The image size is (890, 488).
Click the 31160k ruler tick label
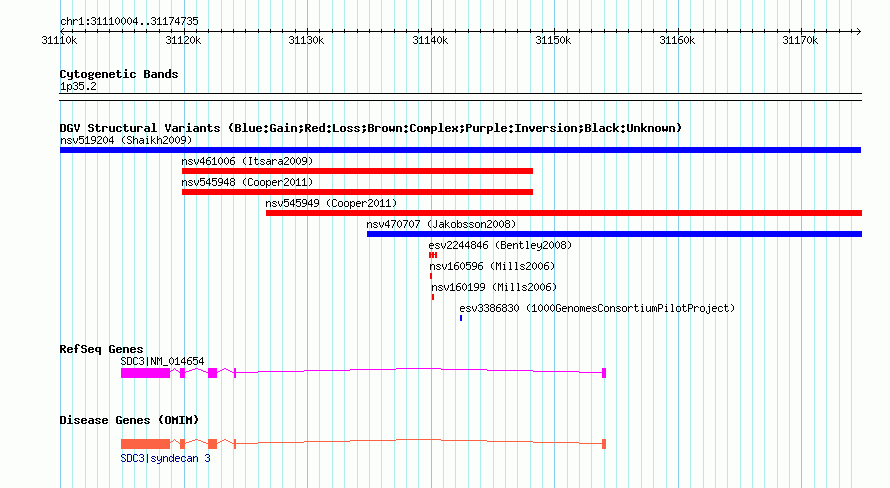677,40
